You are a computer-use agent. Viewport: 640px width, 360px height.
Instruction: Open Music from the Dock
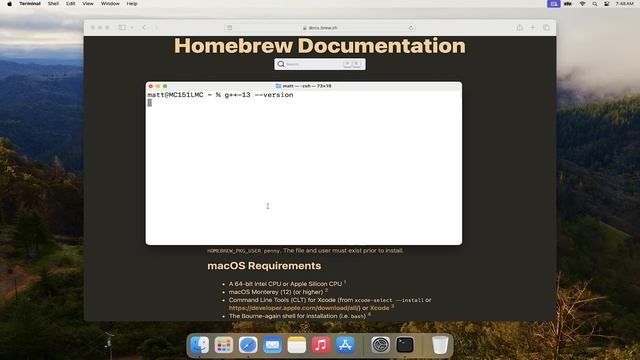point(321,345)
